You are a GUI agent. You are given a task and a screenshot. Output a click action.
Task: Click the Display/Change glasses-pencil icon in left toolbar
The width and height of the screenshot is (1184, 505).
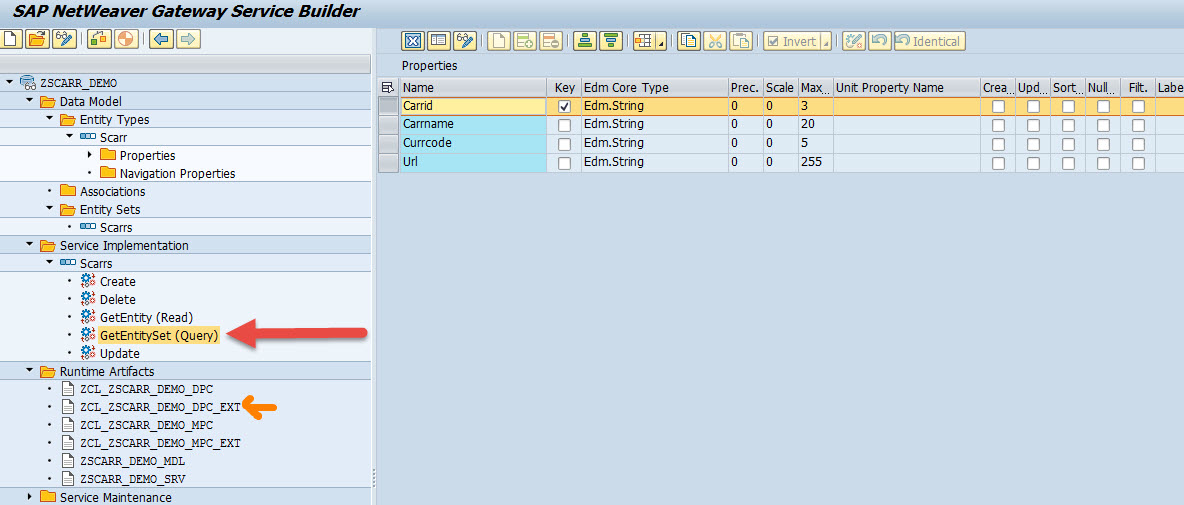(64, 39)
